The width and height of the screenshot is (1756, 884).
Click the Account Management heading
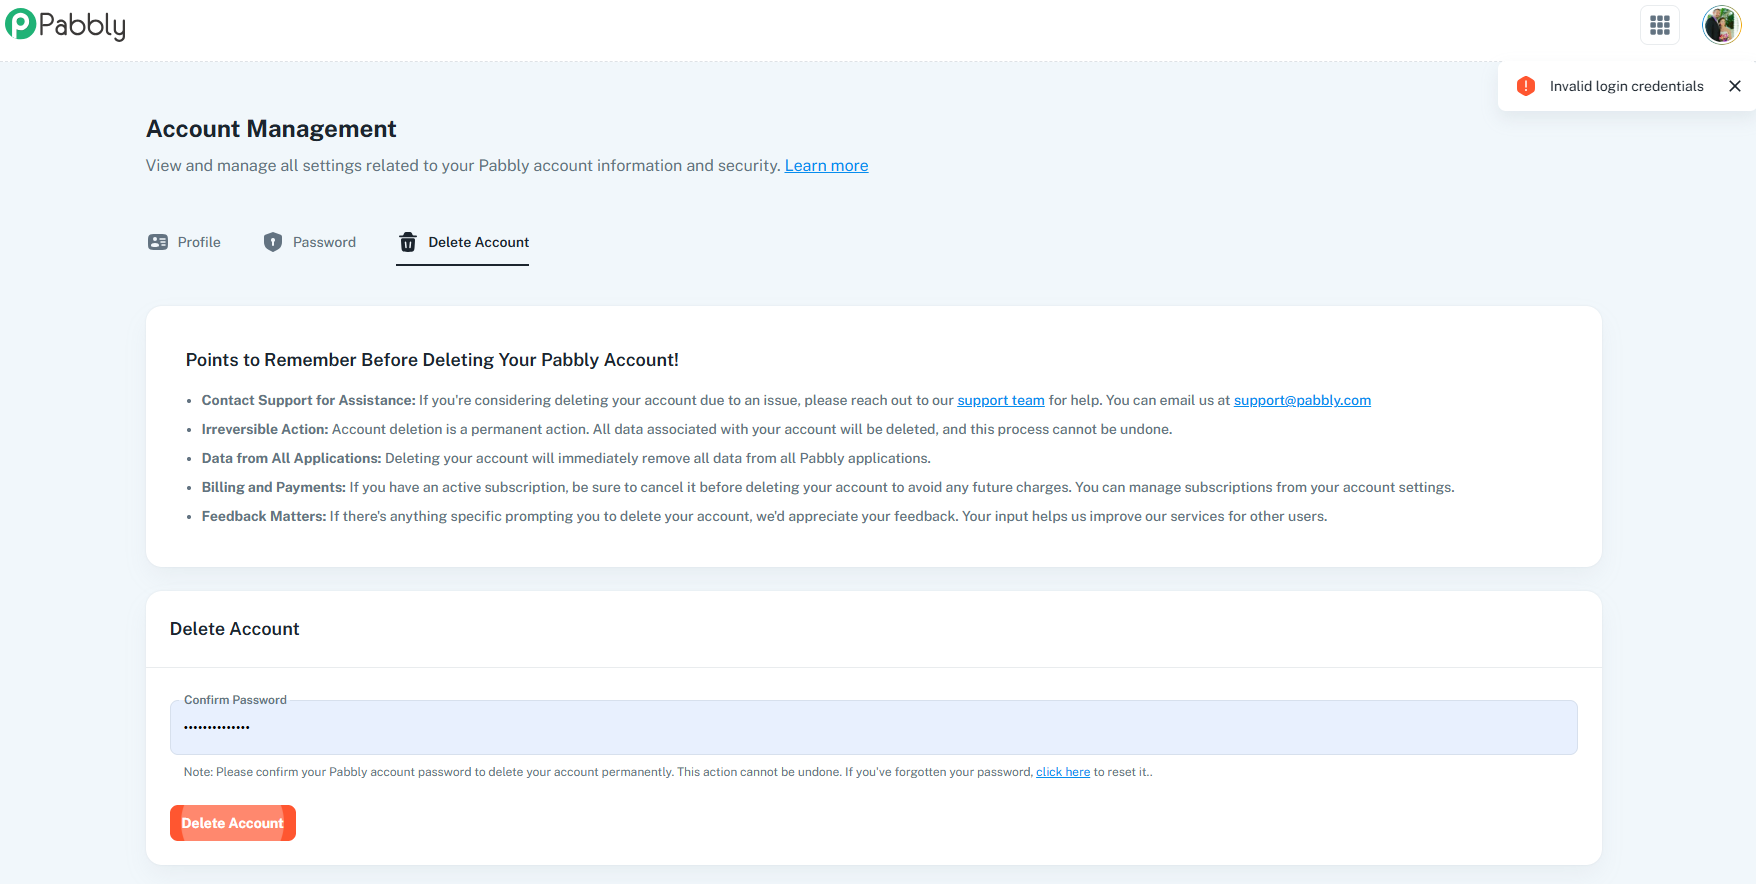point(271,129)
